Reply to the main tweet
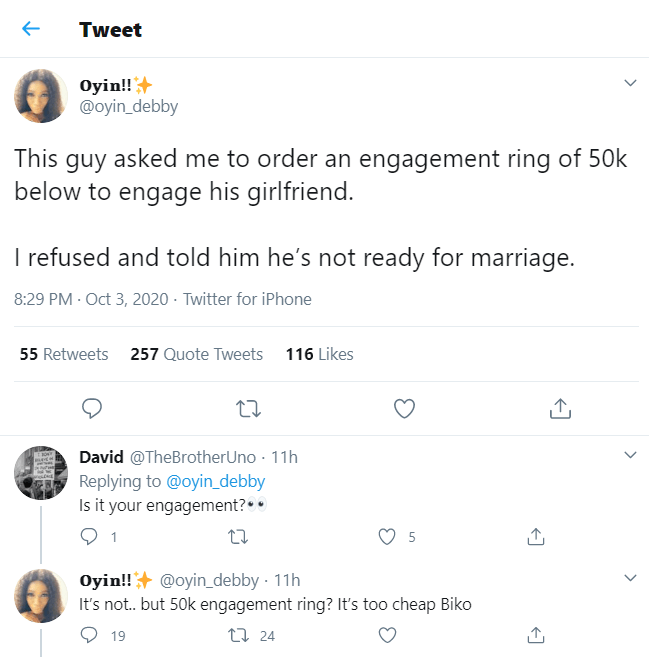 coord(92,408)
